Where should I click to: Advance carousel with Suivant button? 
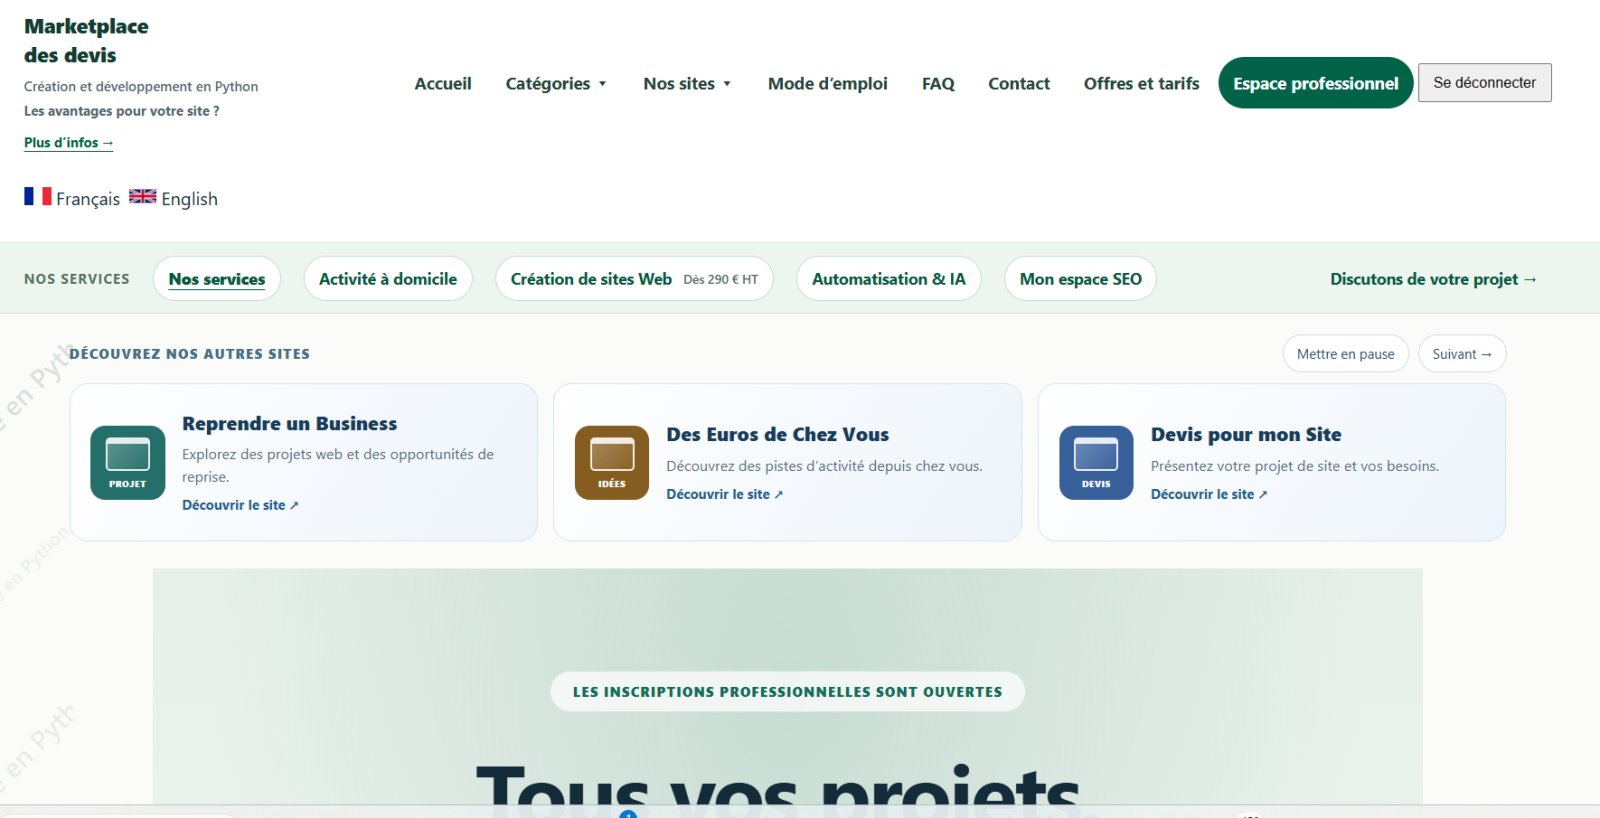[x=1462, y=354]
